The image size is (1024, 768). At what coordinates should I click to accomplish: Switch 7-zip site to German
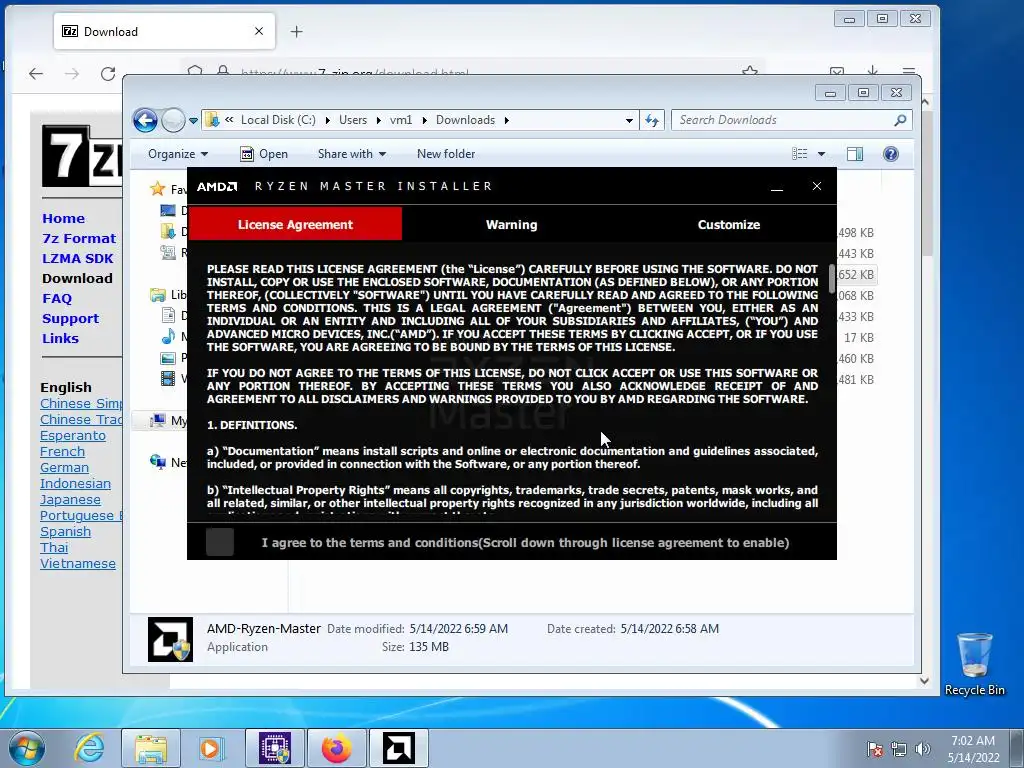[x=64, y=468]
